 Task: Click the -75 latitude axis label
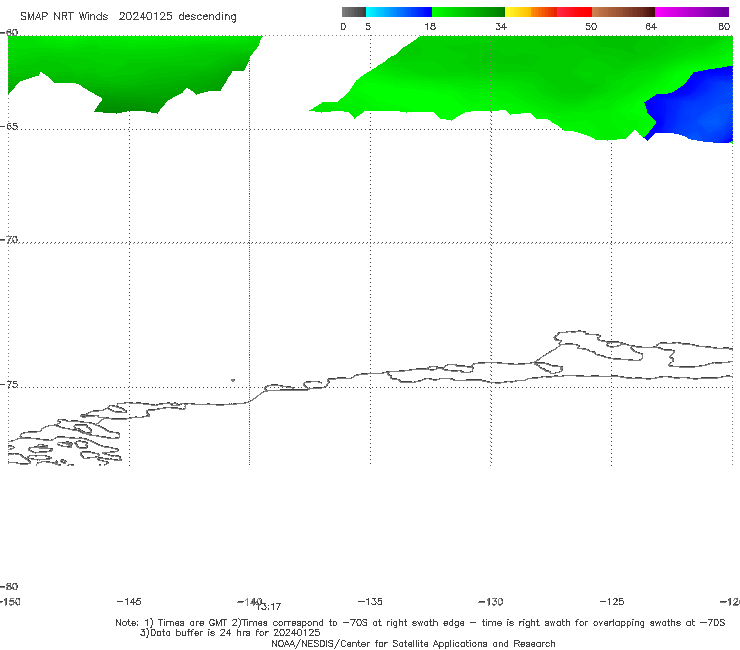(9, 385)
